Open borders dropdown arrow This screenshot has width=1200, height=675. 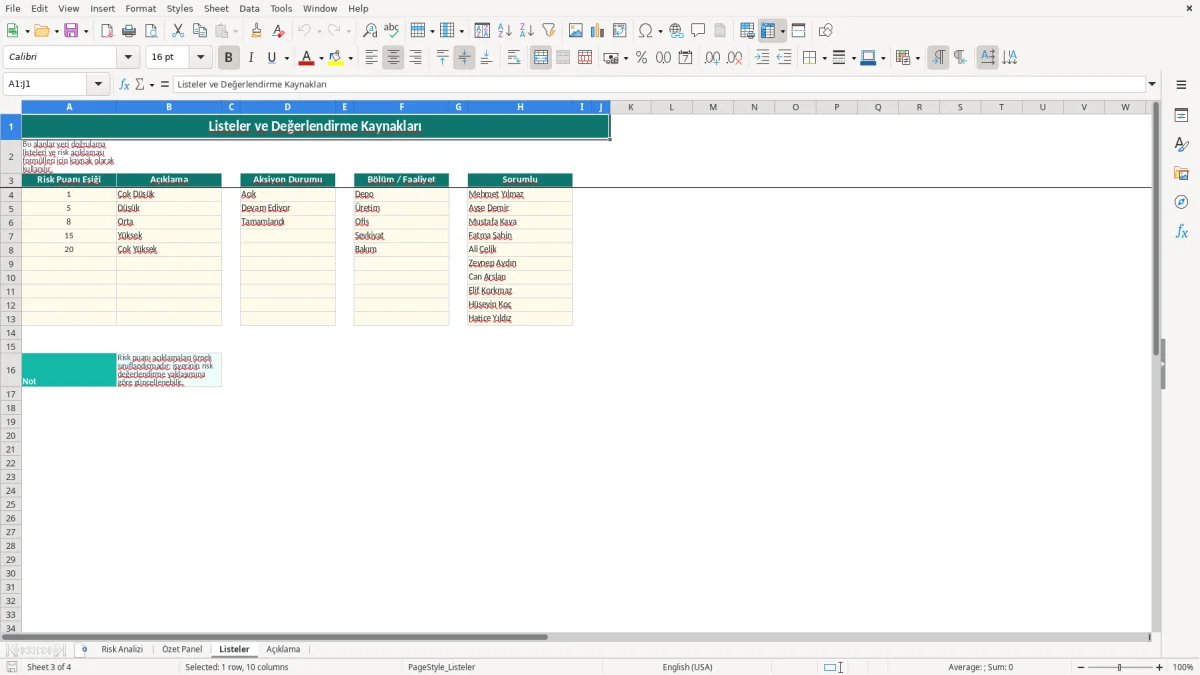point(823,58)
